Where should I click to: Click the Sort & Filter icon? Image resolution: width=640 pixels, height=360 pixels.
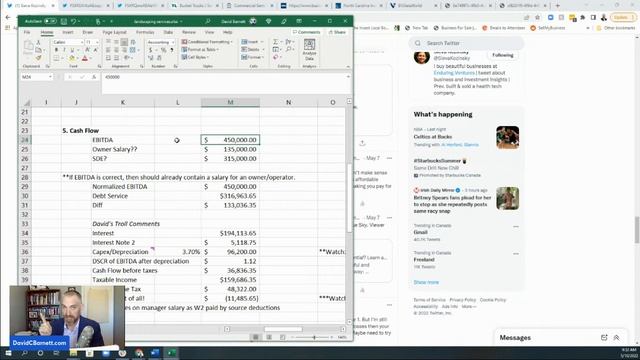click(x=289, y=42)
